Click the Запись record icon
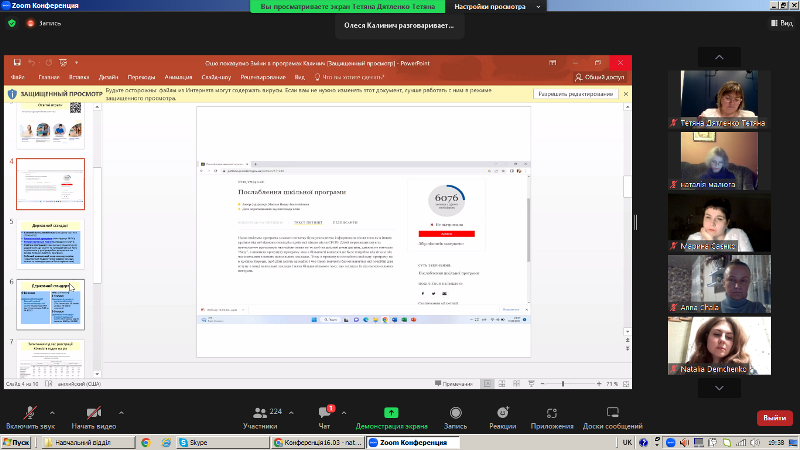 (x=455, y=412)
